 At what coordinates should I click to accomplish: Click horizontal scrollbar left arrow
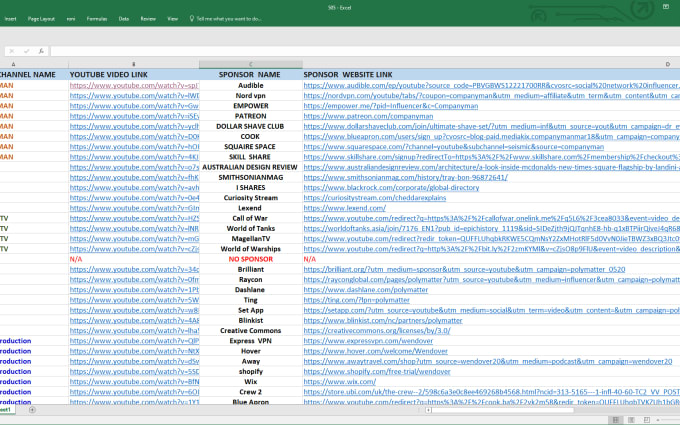(428, 410)
